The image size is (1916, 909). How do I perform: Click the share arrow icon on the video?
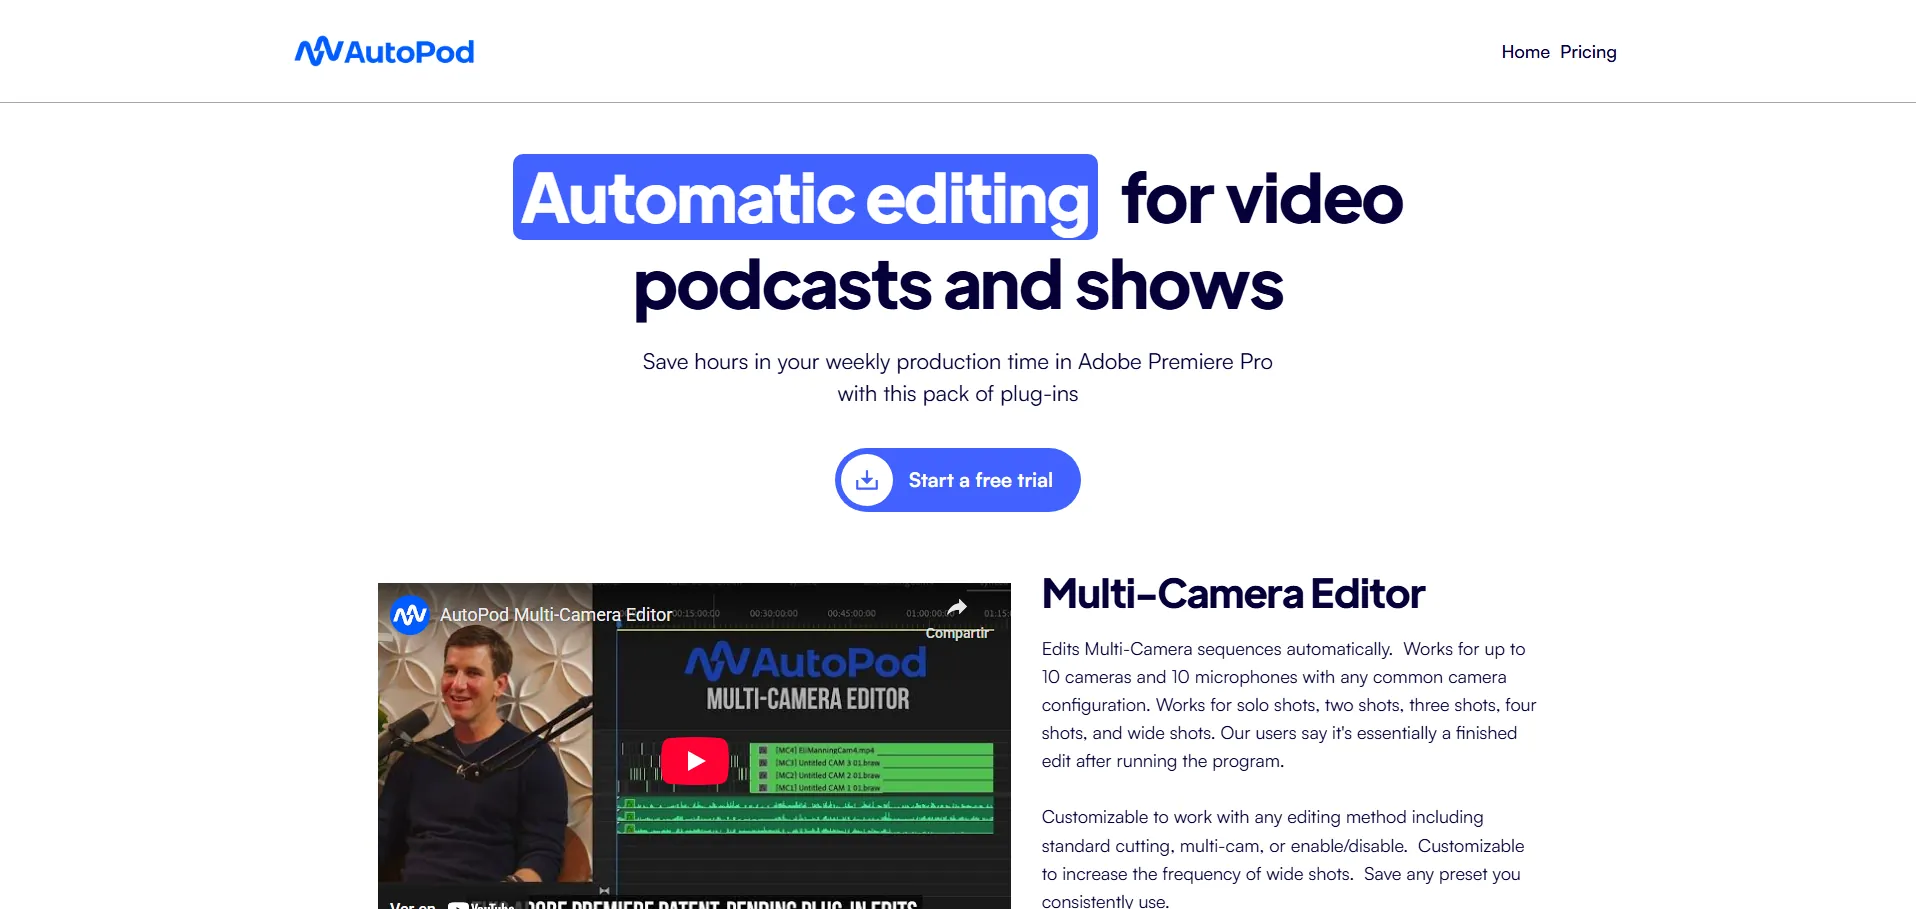click(x=957, y=608)
